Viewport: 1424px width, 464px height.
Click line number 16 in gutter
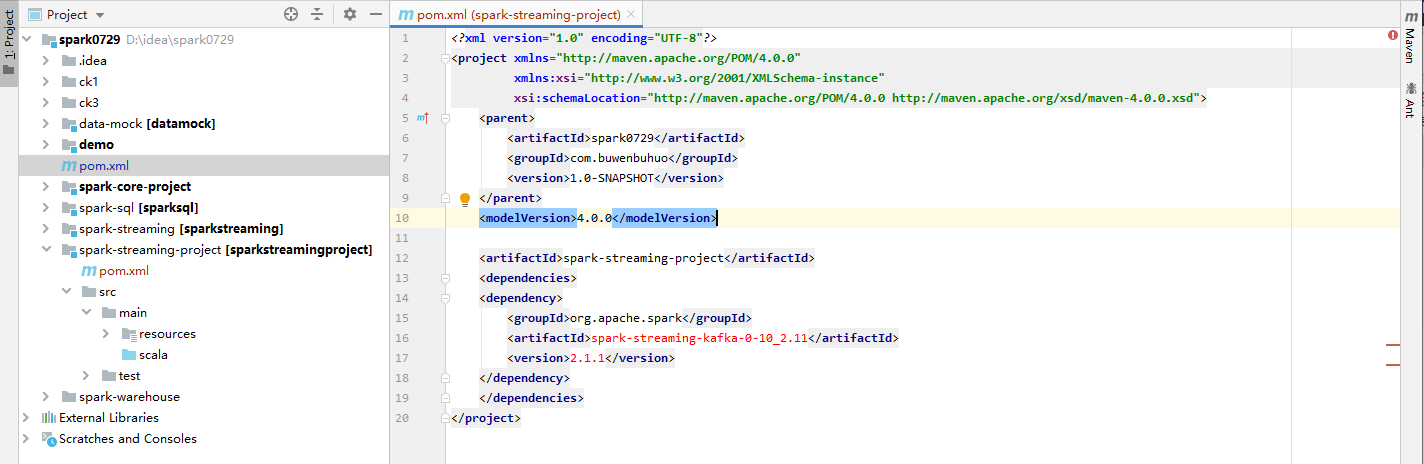click(402, 338)
